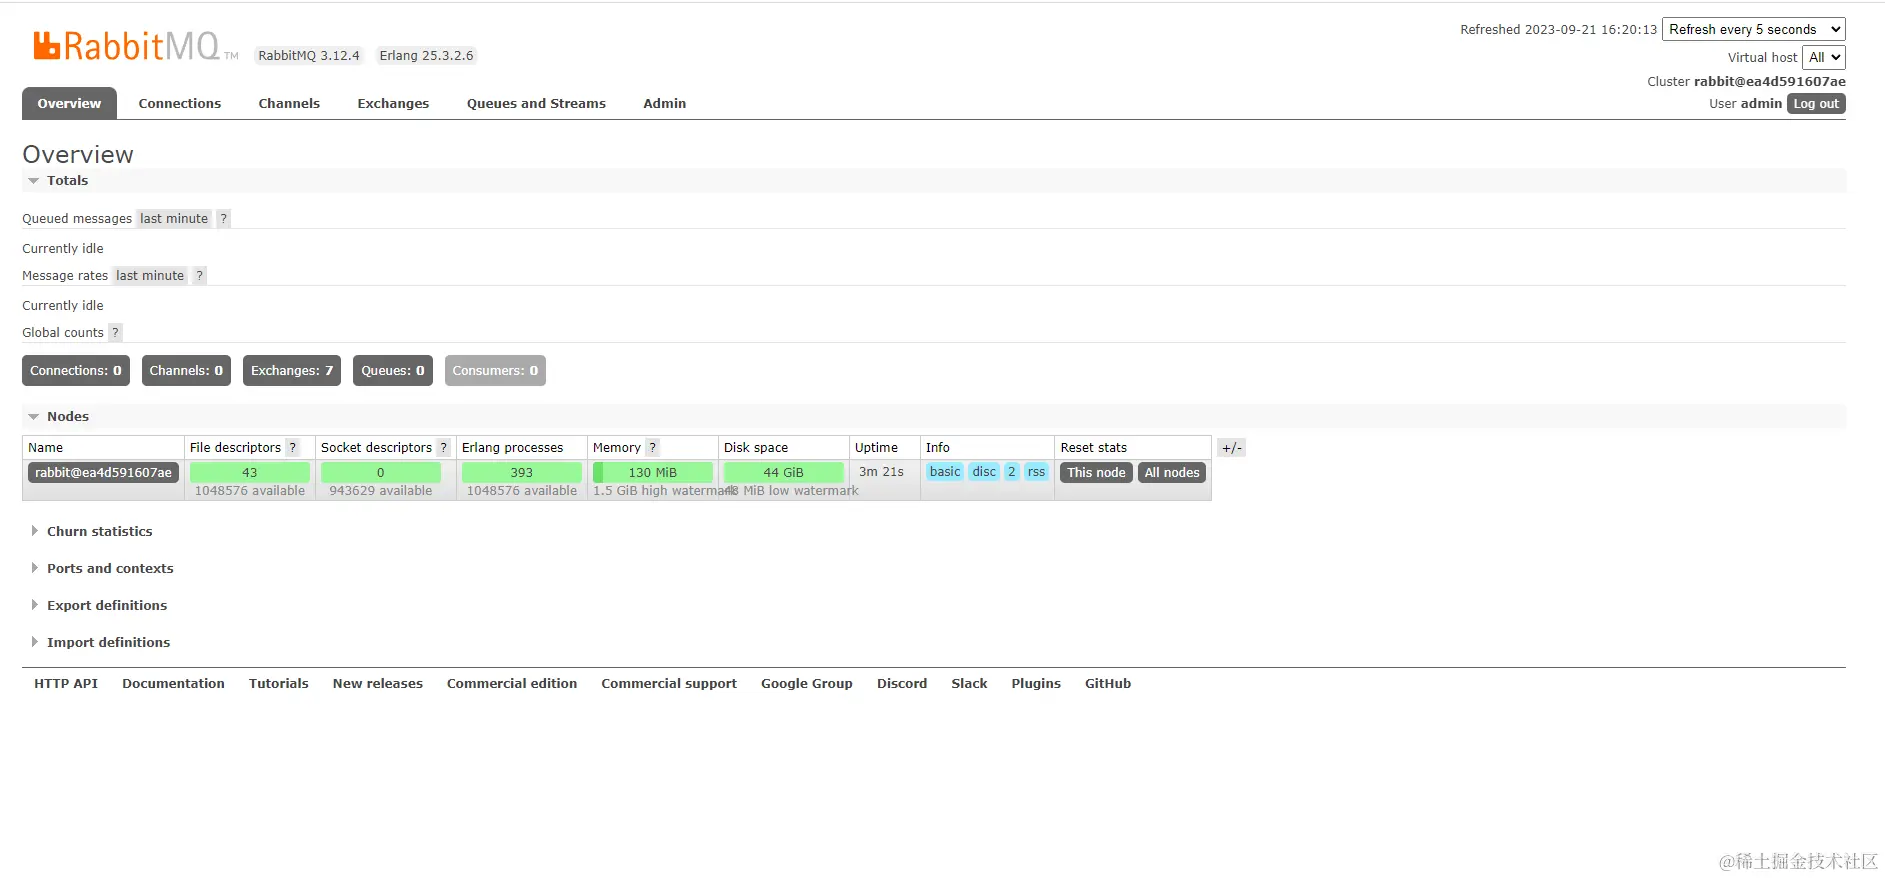Image resolution: width=1885 pixels, height=878 pixels.
Task: Click the Exchanges: 7 count button
Action: click(x=292, y=371)
